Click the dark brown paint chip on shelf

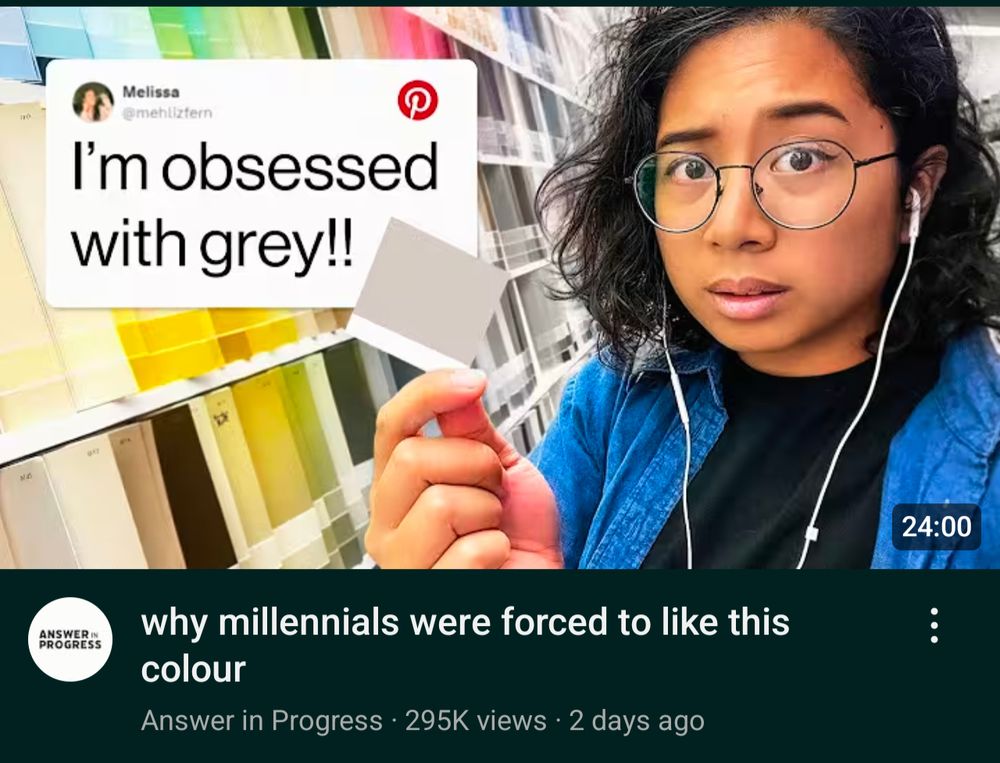[192, 486]
